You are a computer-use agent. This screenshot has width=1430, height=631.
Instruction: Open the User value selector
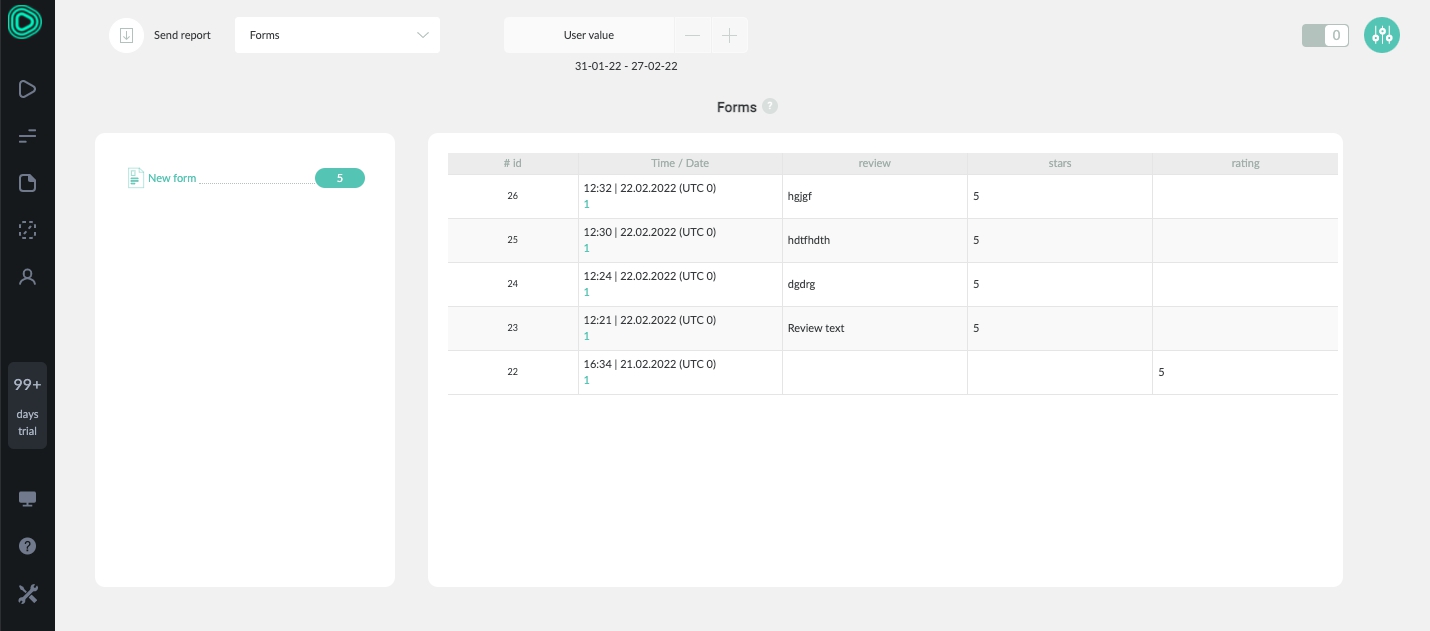click(589, 35)
